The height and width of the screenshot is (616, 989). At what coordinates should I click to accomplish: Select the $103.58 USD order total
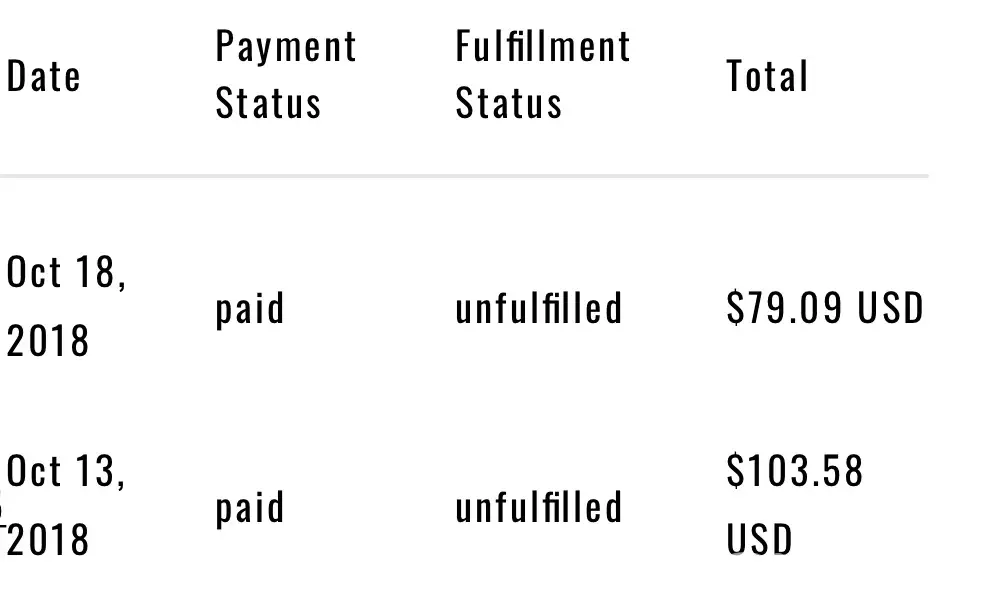click(794, 506)
